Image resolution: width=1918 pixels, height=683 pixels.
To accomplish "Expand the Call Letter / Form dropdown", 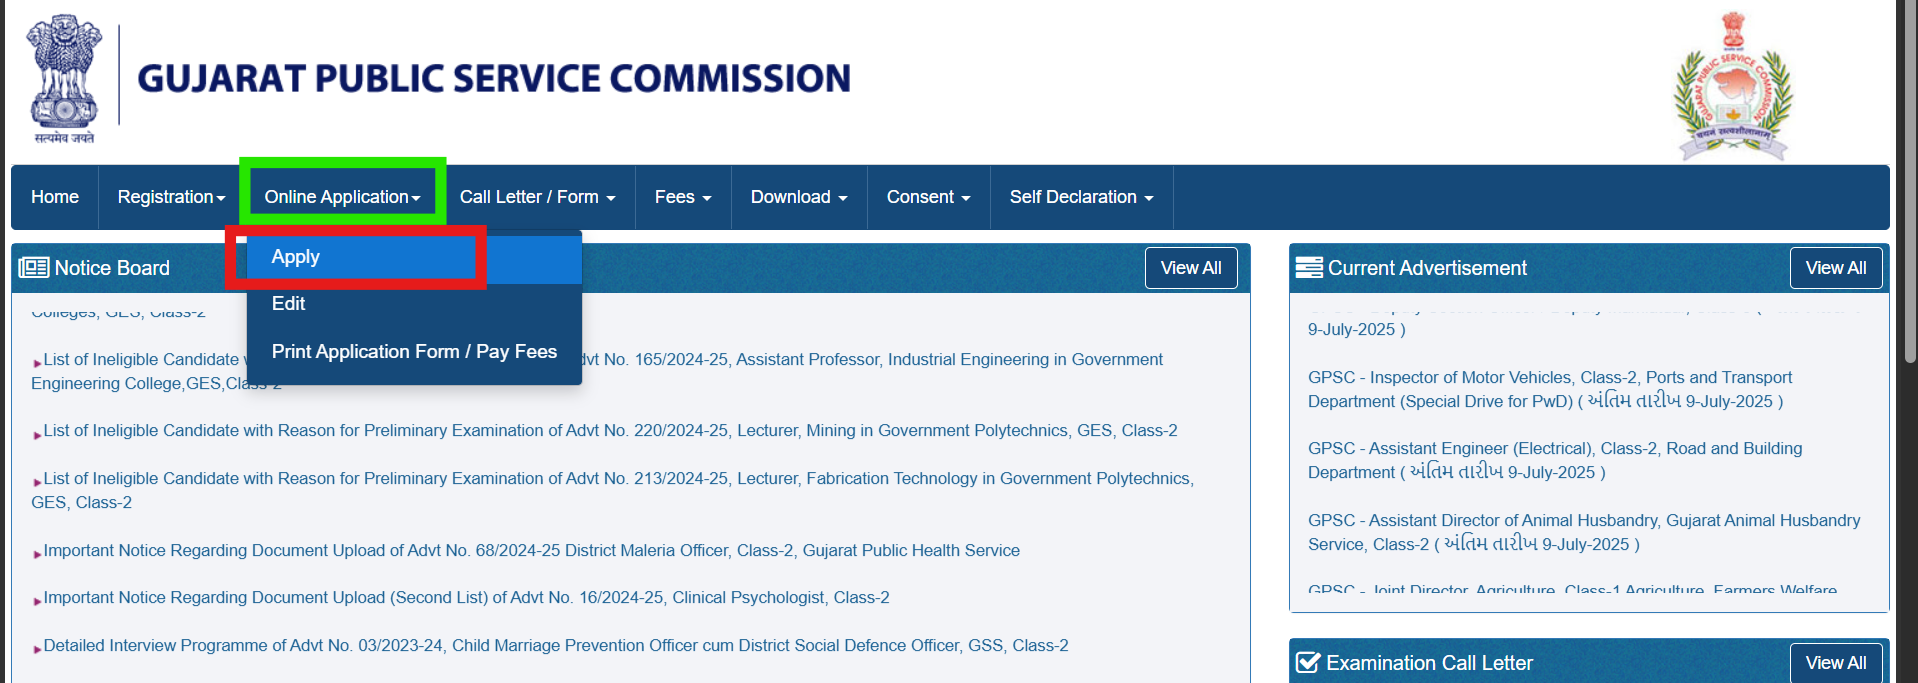I will pos(537,197).
